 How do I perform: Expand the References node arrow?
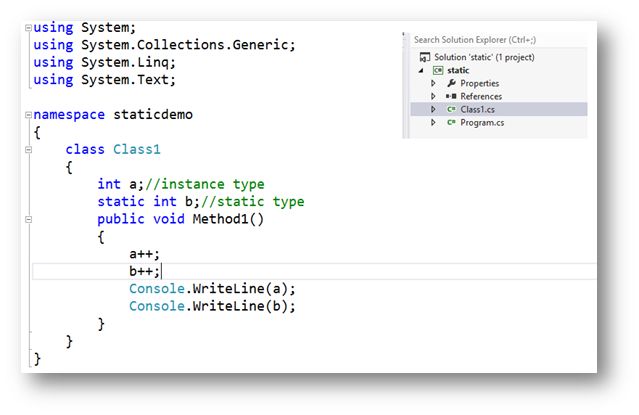433,96
